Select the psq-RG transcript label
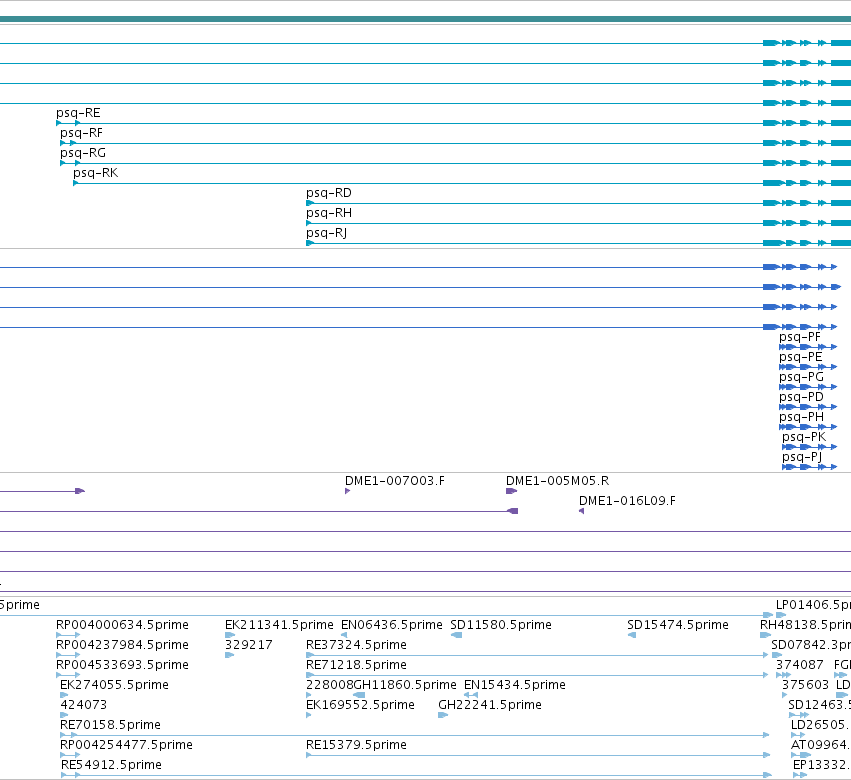 pos(83,153)
